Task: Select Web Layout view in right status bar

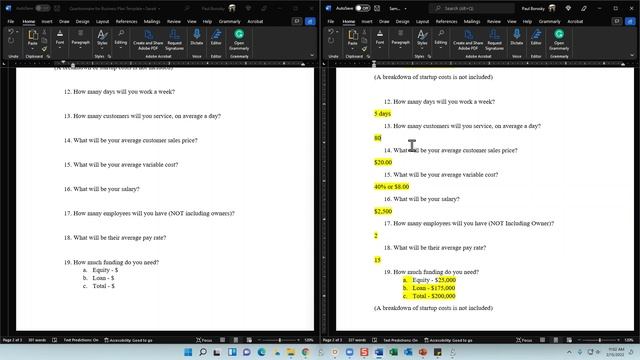Action: click(x=569, y=340)
